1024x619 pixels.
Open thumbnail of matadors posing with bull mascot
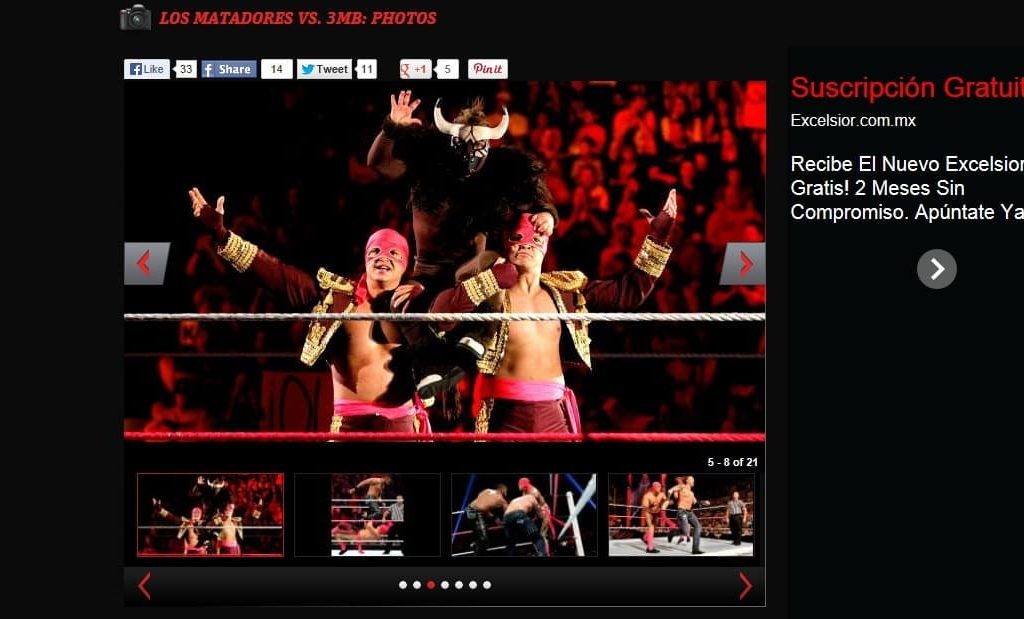(210, 514)
